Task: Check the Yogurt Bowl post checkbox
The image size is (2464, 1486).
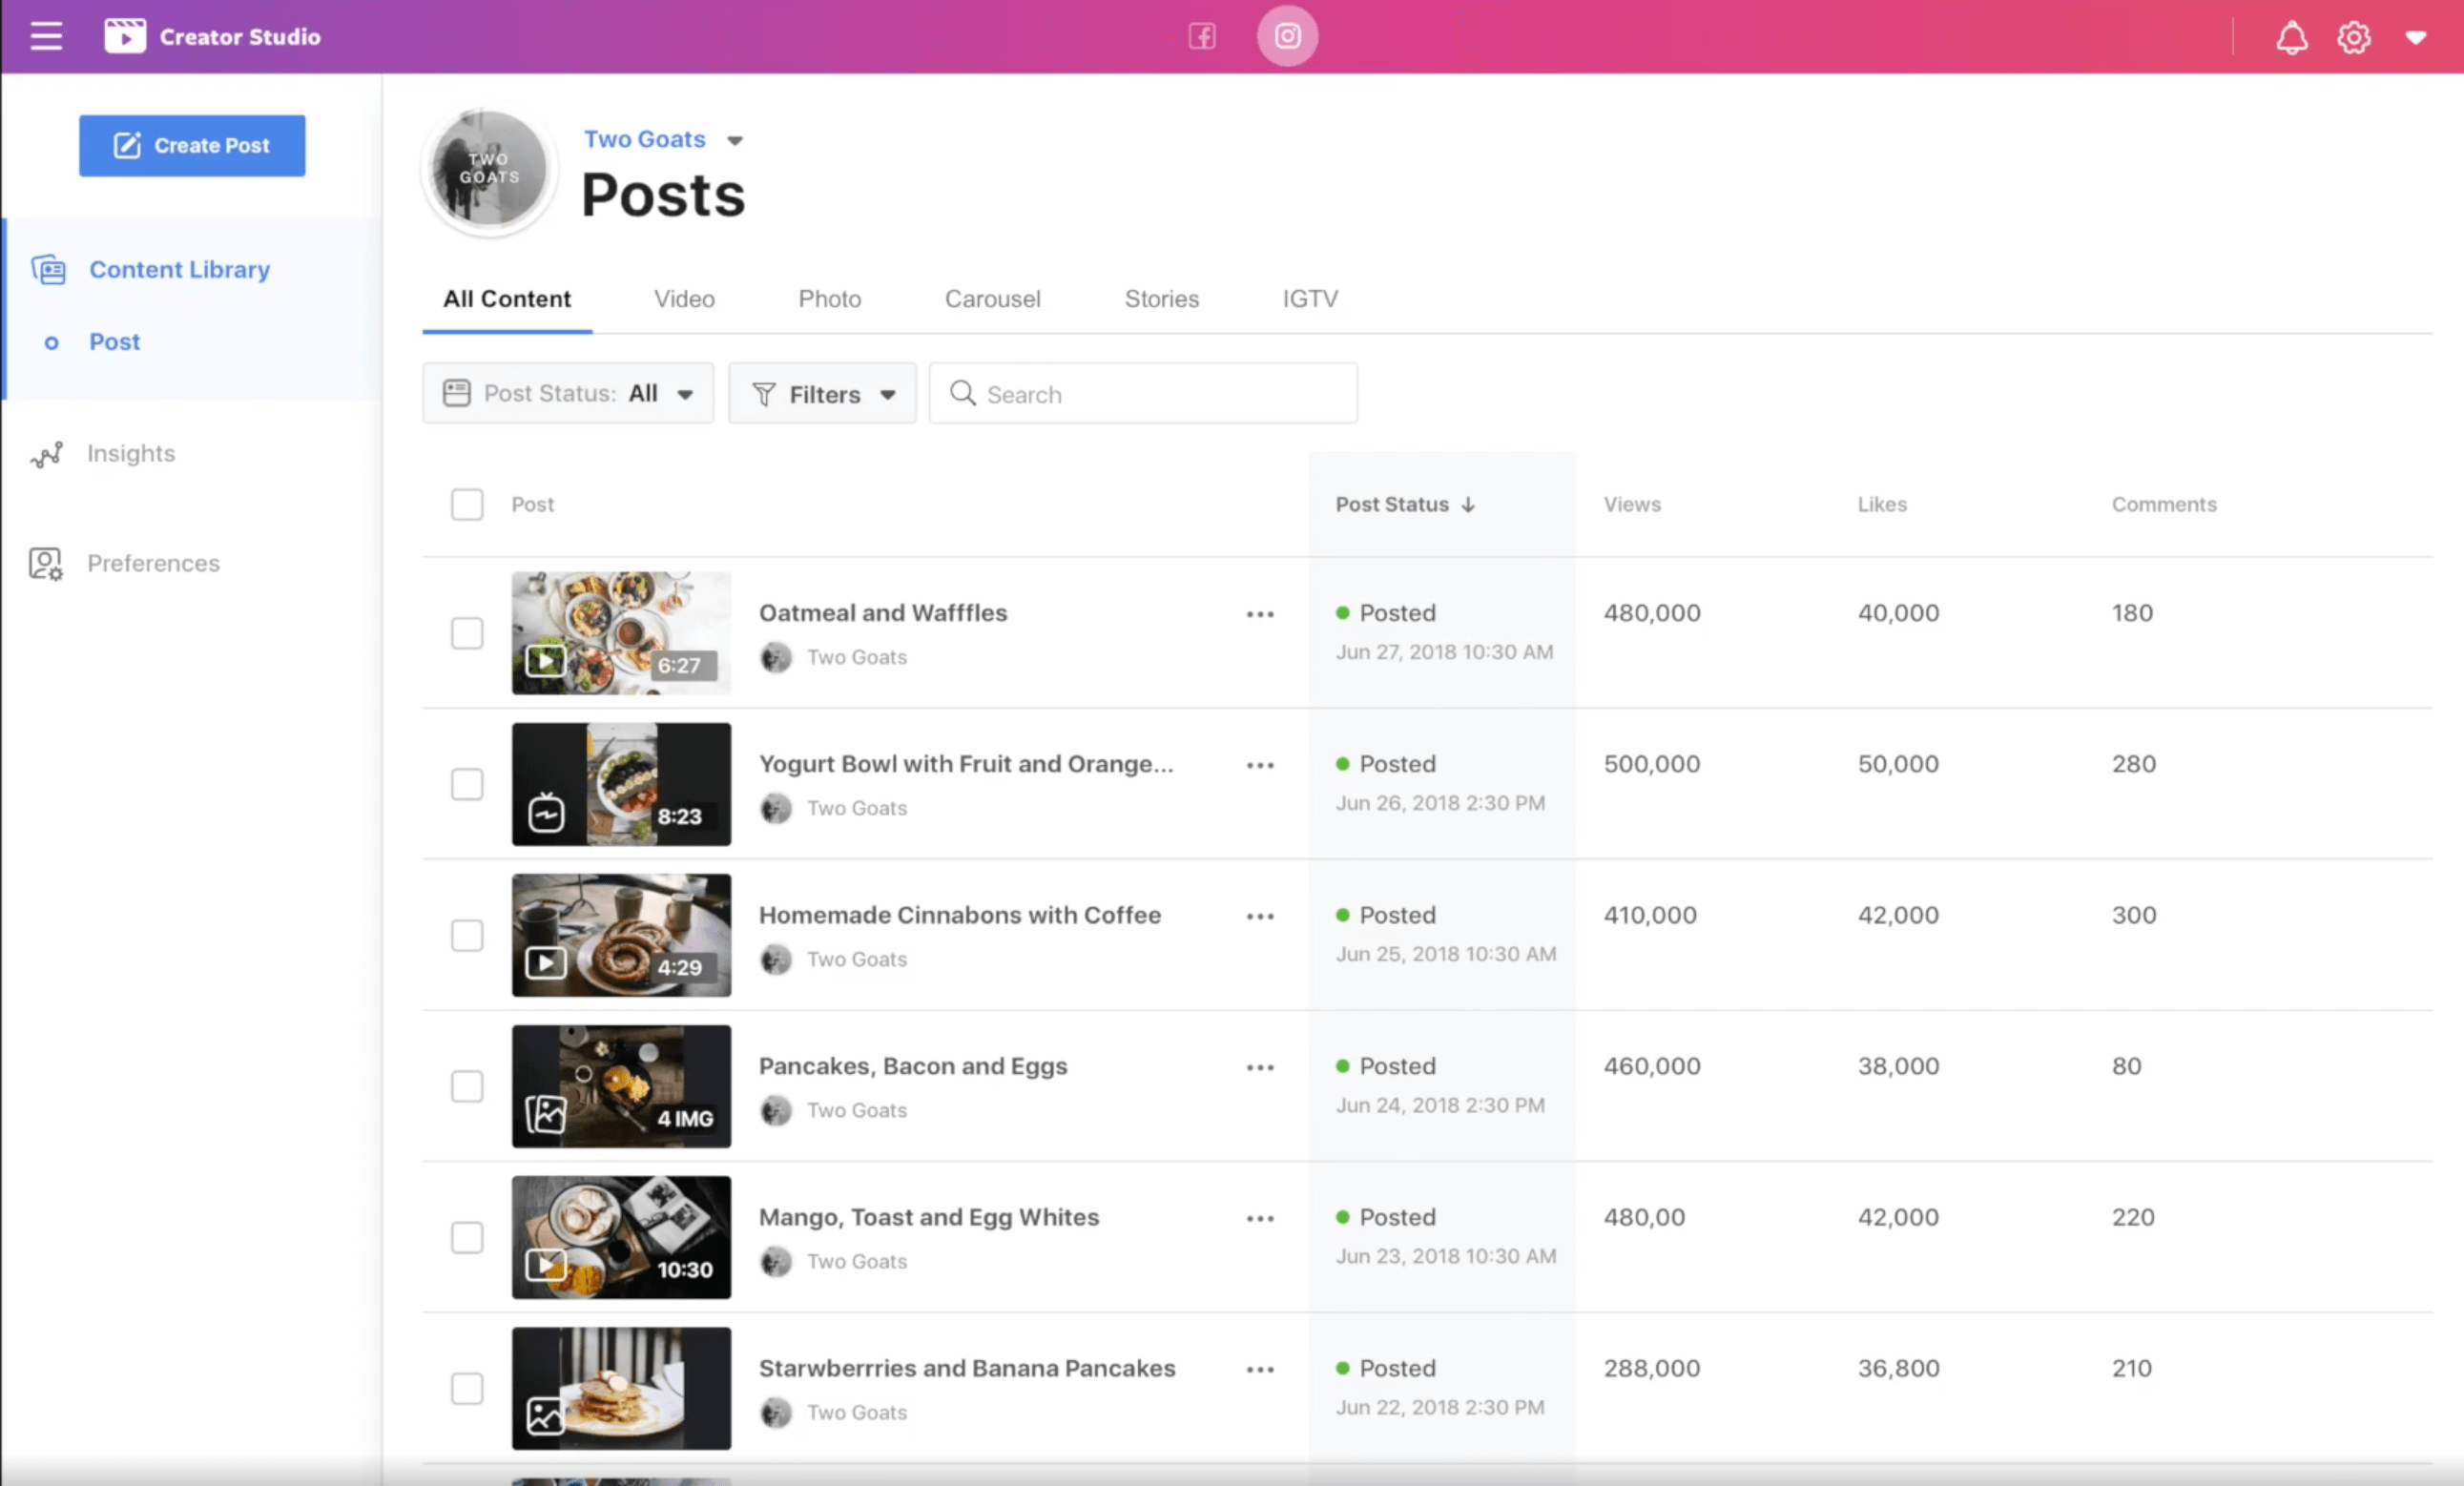Action: (467, 784)
